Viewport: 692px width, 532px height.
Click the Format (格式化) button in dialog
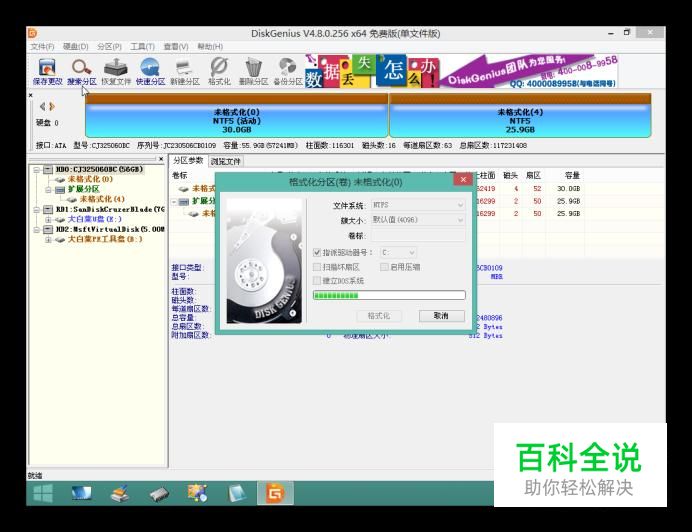coord(379,316)
